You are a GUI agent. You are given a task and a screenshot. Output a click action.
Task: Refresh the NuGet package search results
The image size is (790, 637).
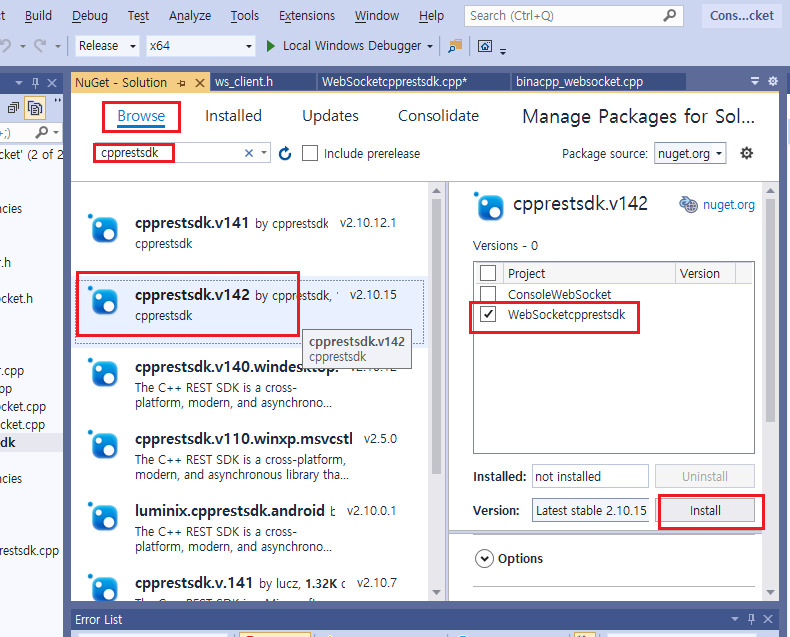point(285,153)
